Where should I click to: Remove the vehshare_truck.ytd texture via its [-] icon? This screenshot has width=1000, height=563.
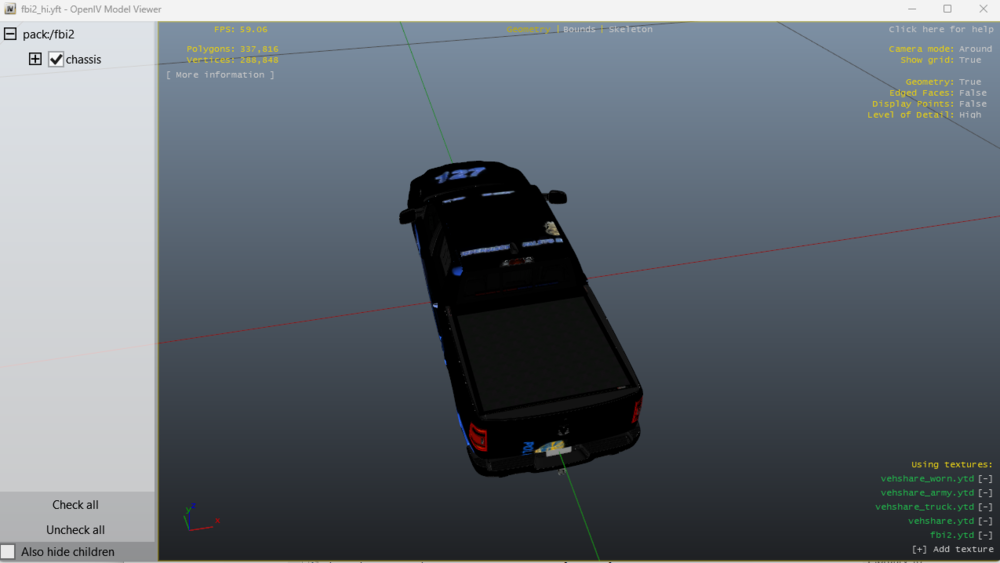(x=985, y=507)
